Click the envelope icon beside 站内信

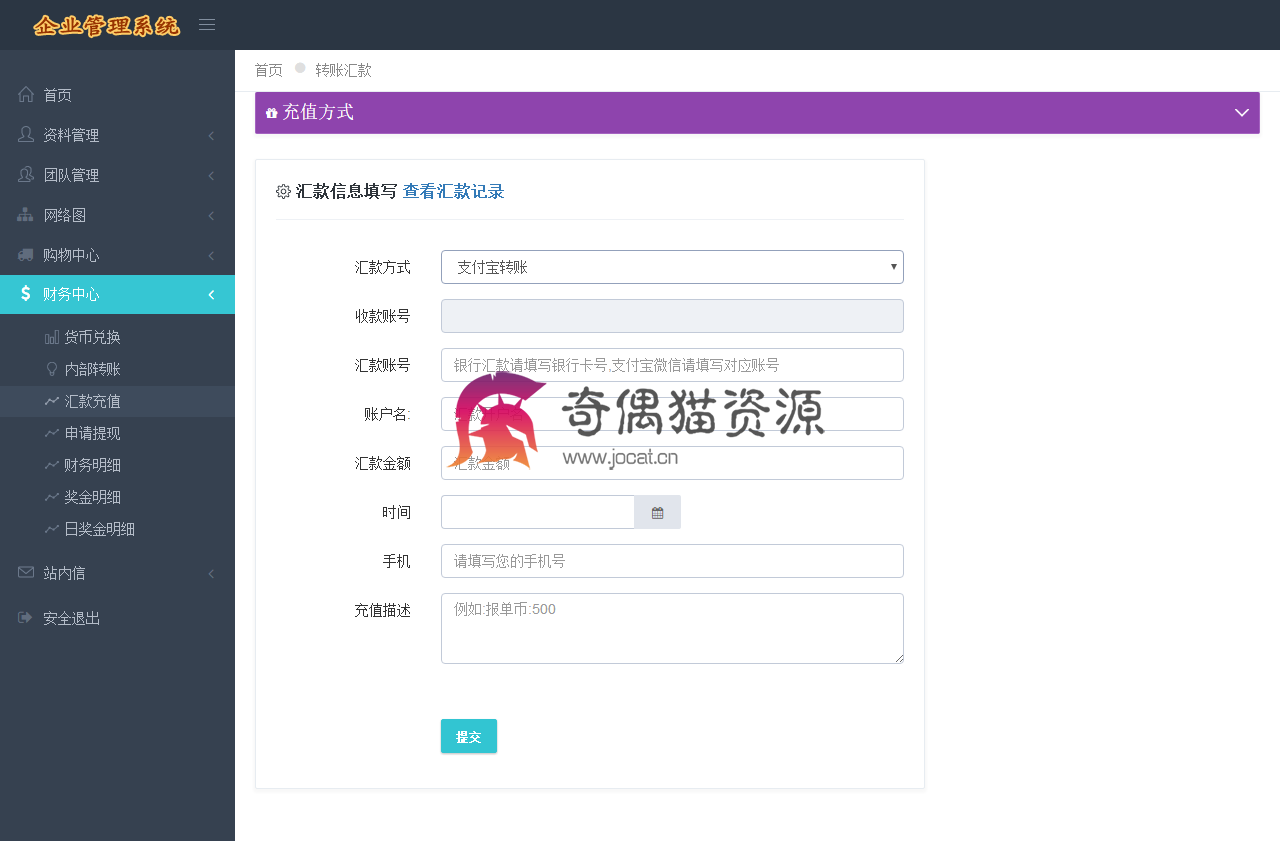26,572
